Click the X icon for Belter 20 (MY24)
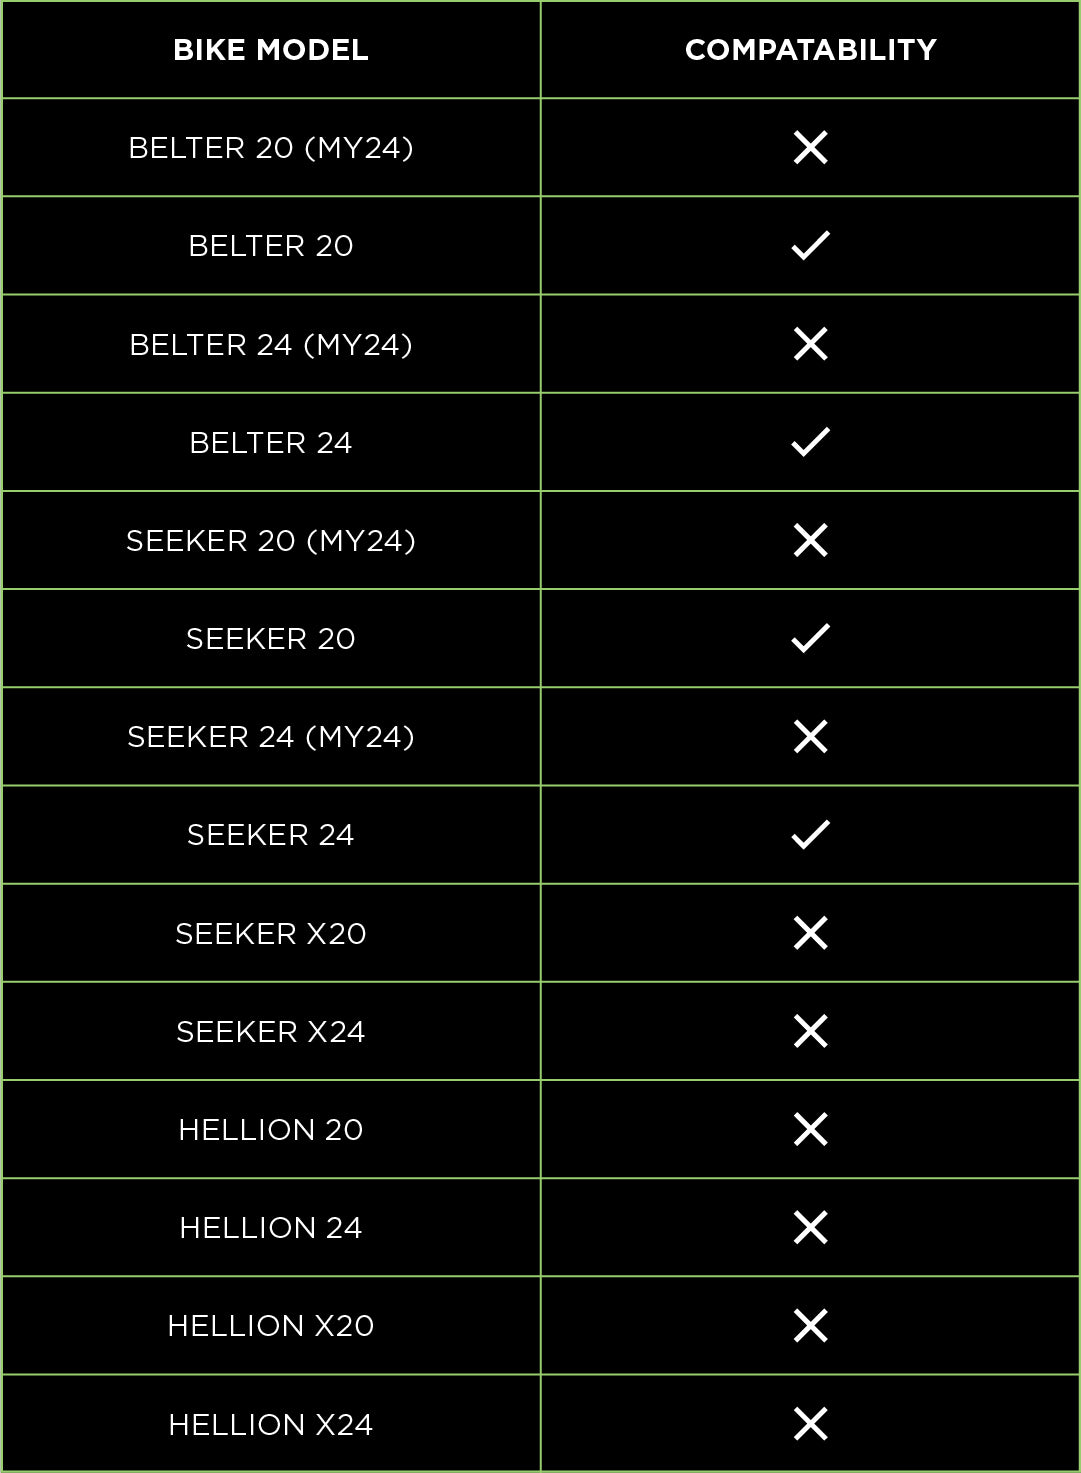Screen dimensions: 1081x1473 tap(810, 148)
